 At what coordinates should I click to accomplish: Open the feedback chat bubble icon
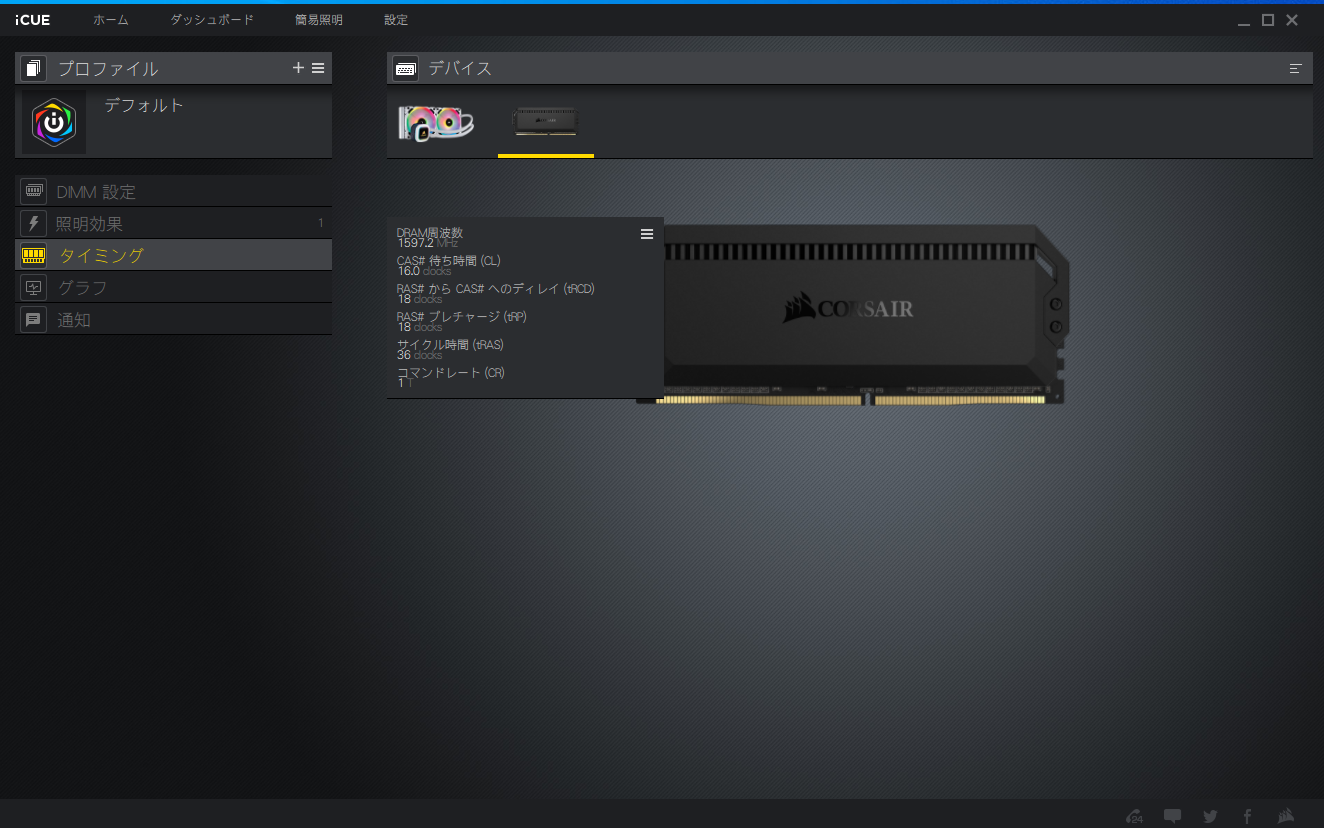[1172, 816]
